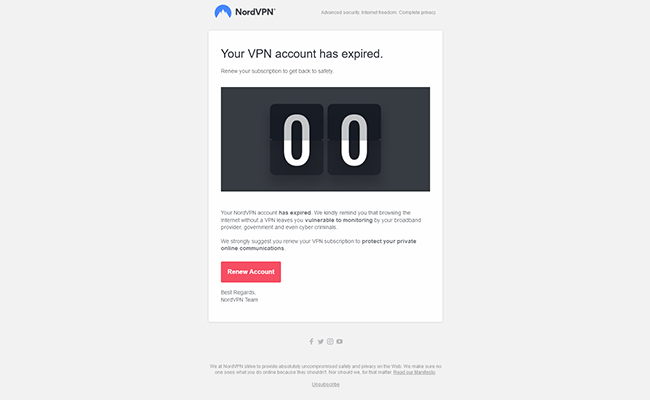Click the left zero countdown digit

coord(296,139)
